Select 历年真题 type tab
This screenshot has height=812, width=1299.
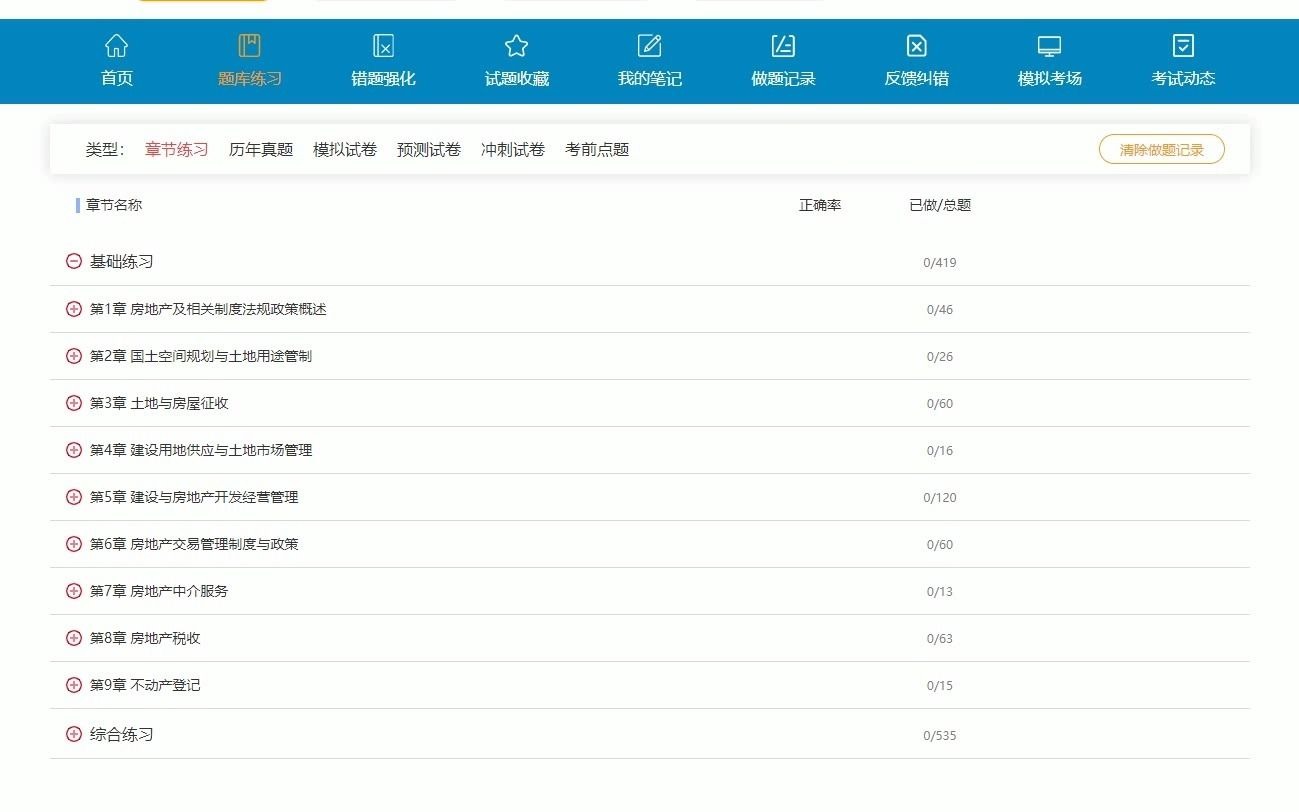(x=261, y=150)
